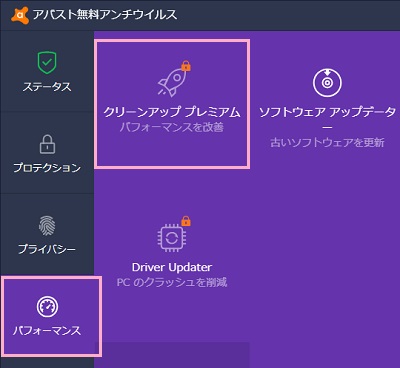Open the padlock Protection icon
Screen dimensions: 400x368
tap(47, 144)
